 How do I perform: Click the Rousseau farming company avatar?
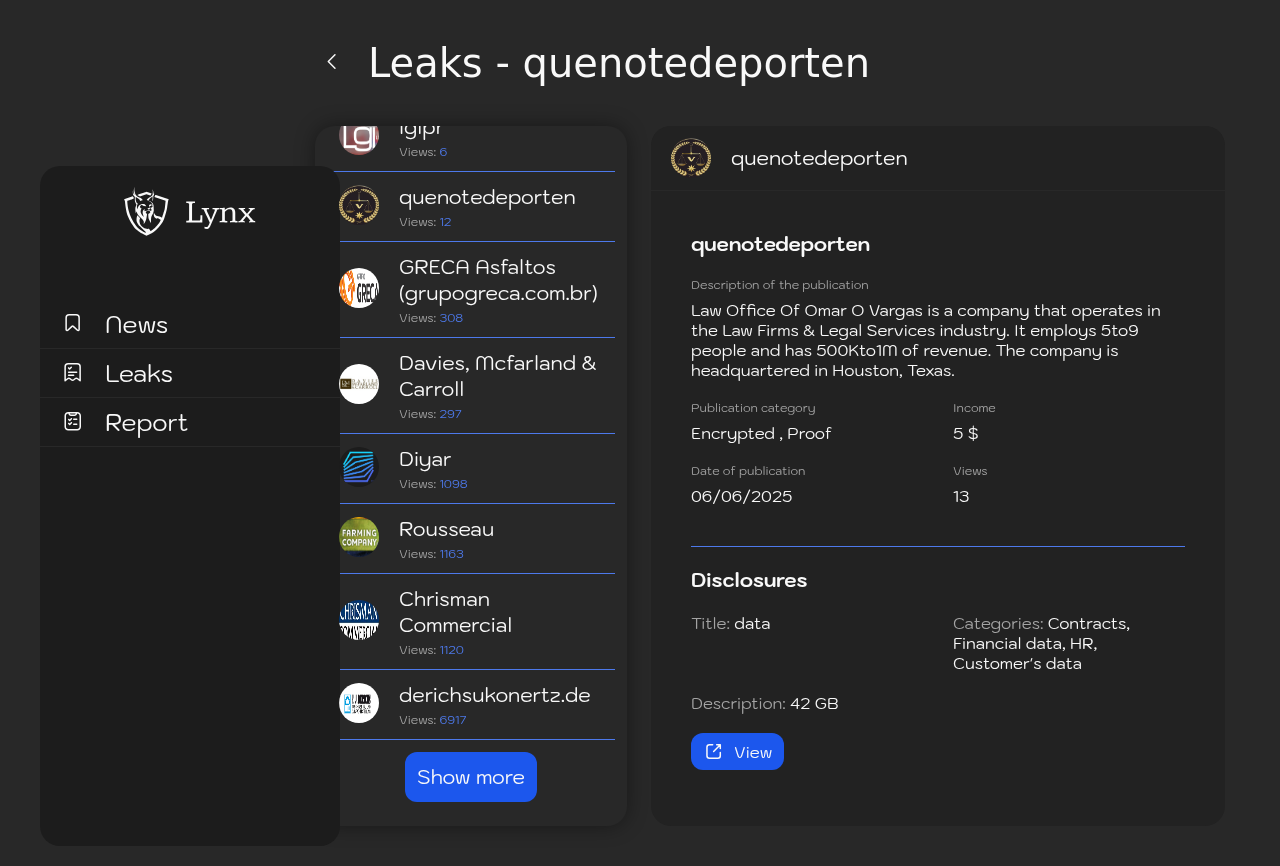click(x=359, y=537)
